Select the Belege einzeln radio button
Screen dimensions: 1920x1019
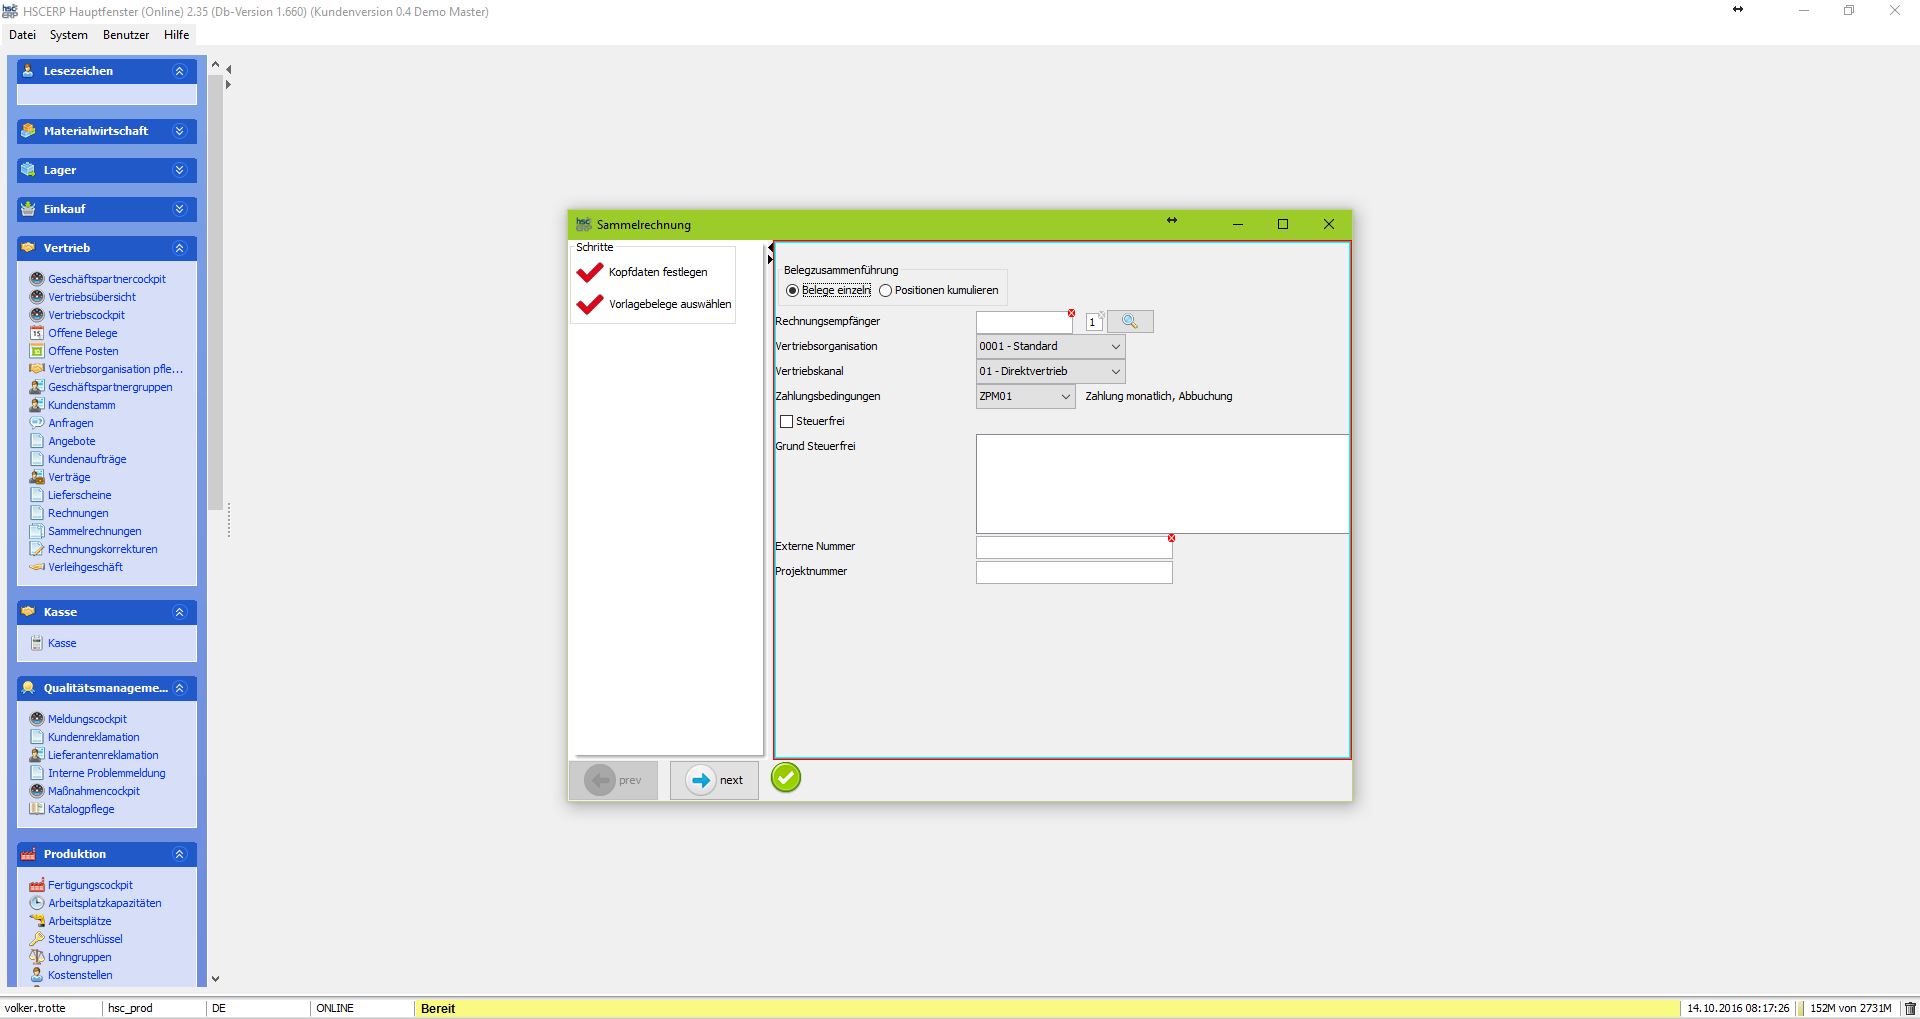tap(793, 290)
